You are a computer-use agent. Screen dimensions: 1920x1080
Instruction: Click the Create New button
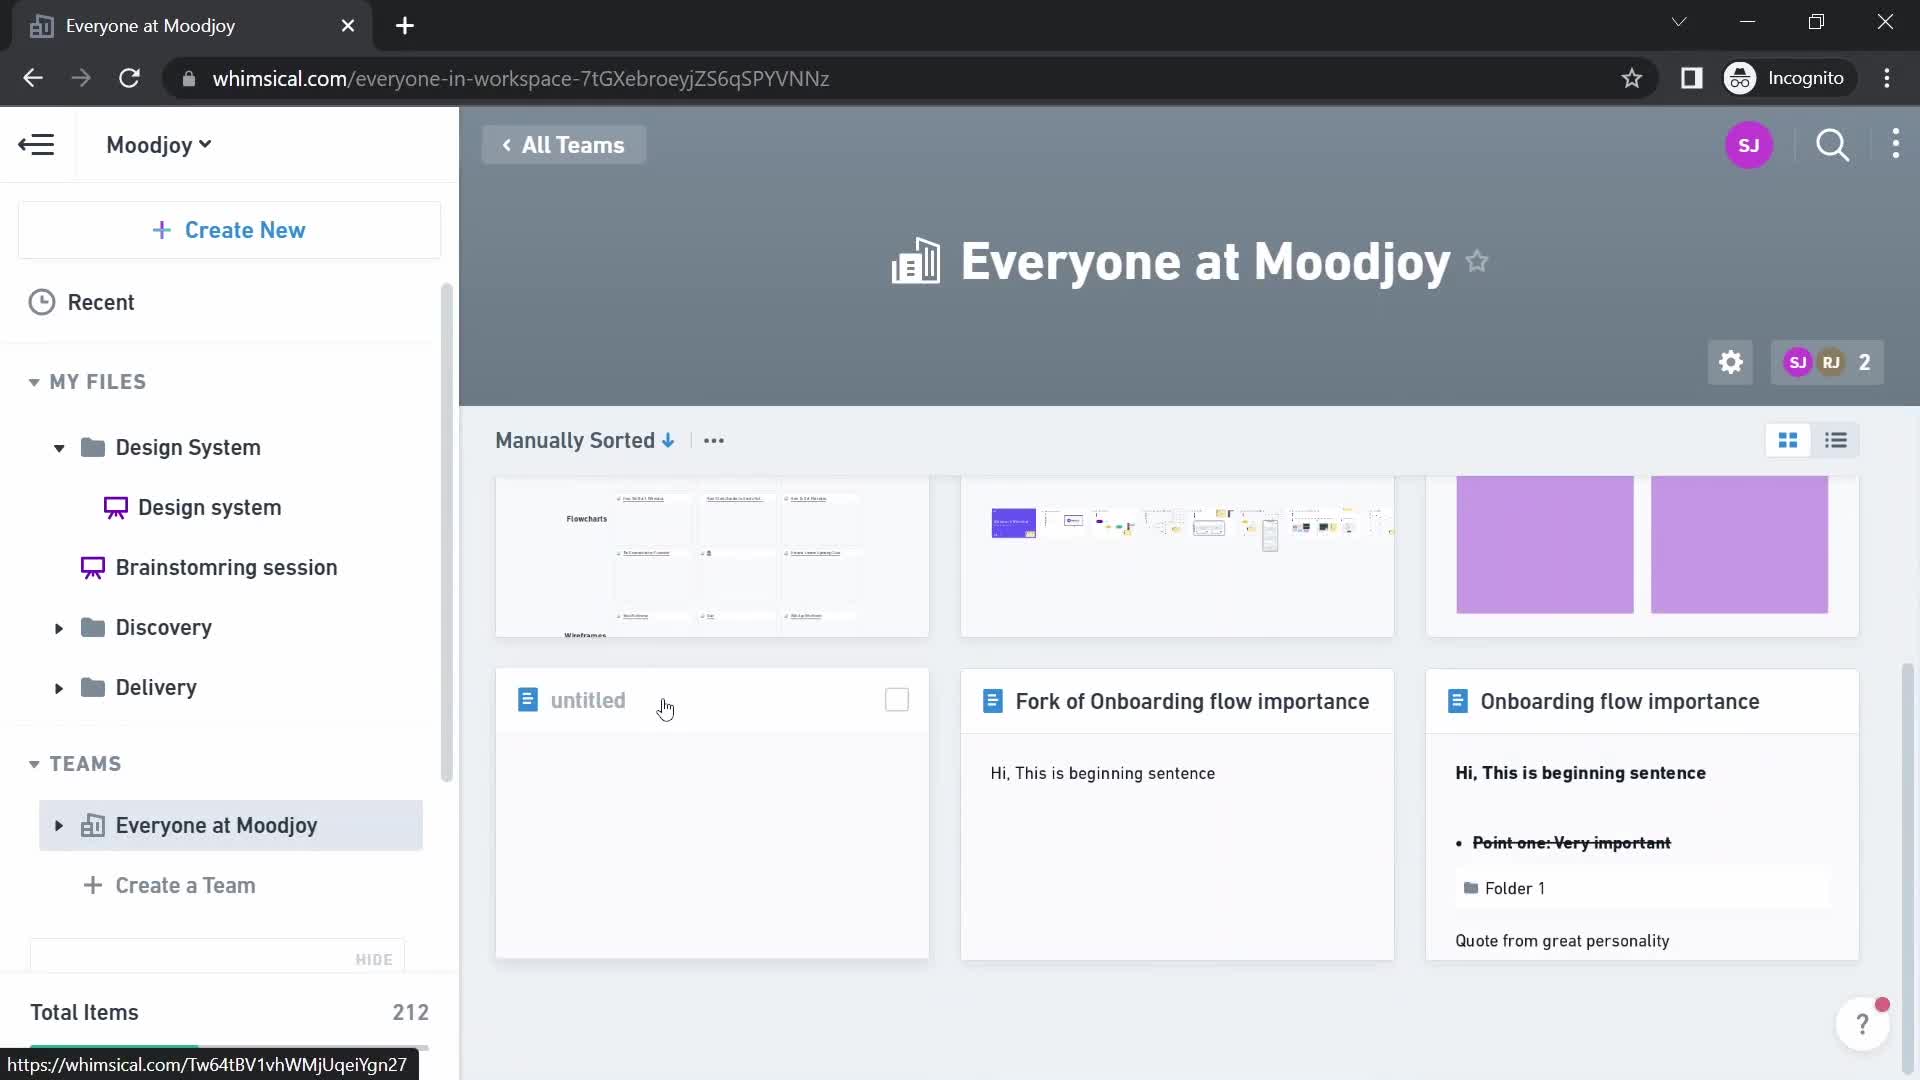[229, 230]
